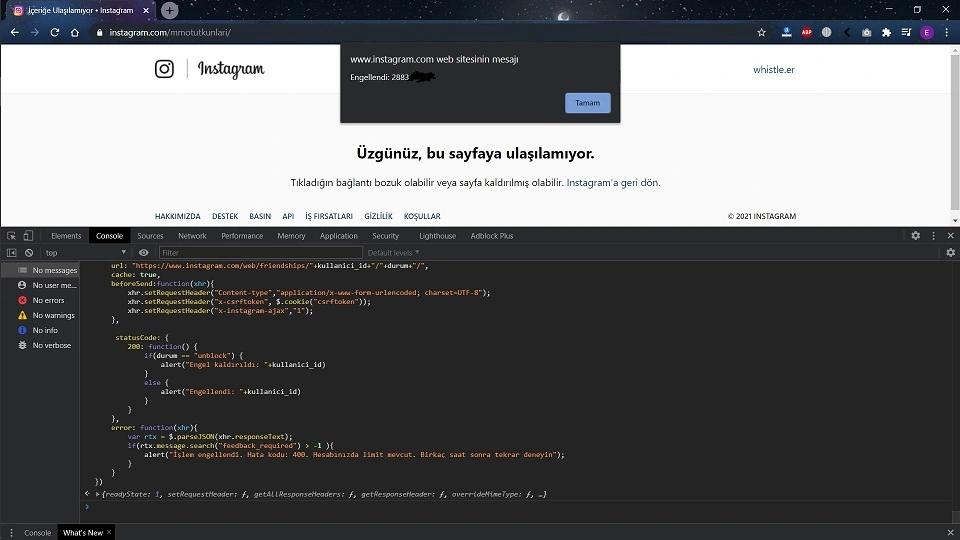Open the API footer link
This screenshot has width=960, height=540.
288,216
